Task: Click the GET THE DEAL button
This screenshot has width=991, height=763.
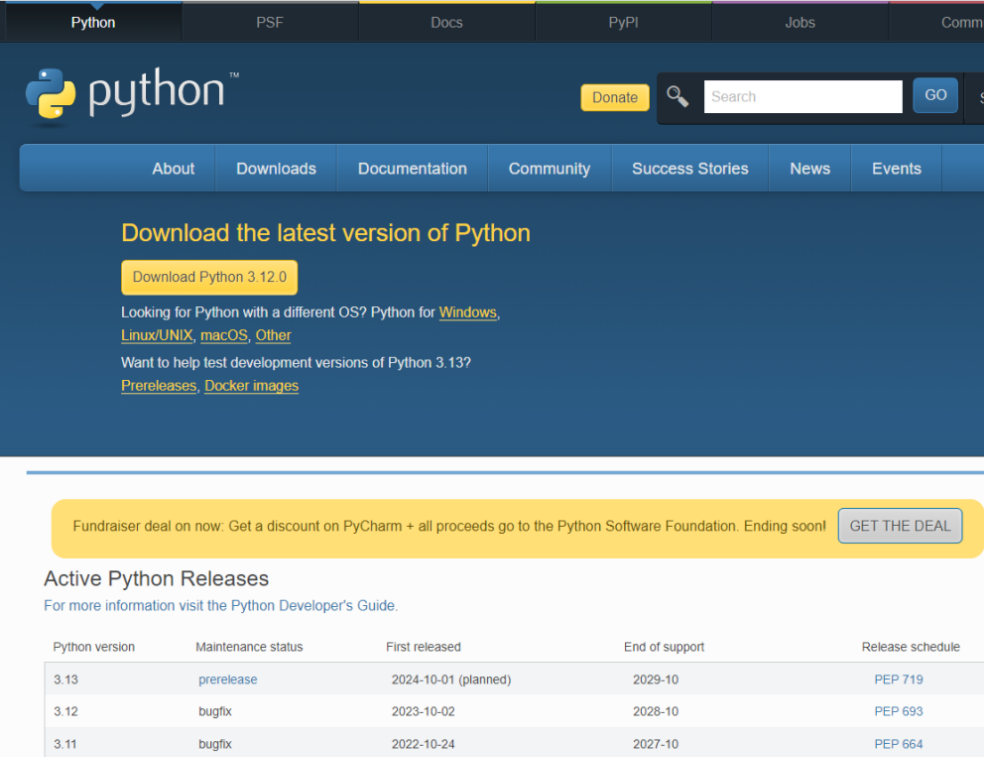Action: tap(900, 526)
